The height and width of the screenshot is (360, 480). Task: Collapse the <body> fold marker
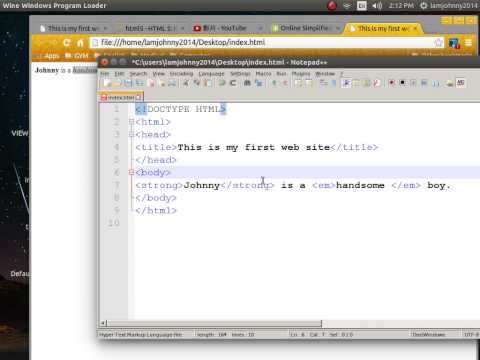tap(131, 172)
